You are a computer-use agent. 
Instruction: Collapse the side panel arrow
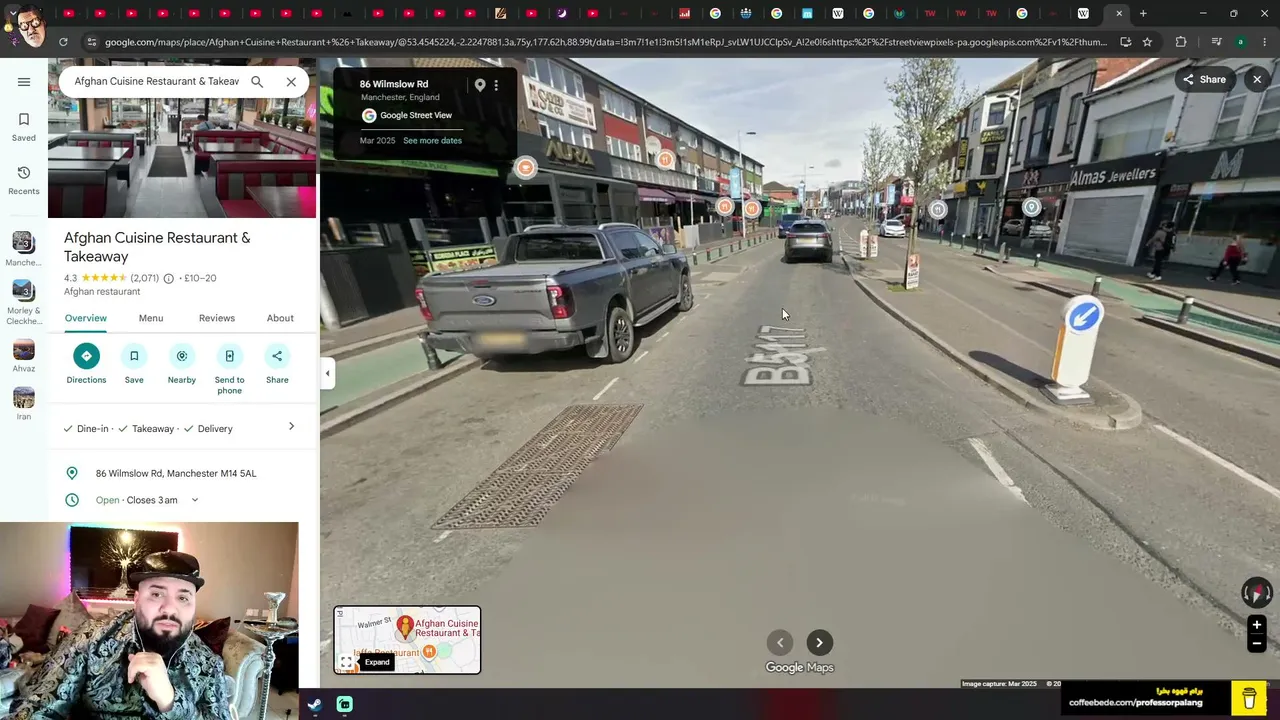coord(327,374)
